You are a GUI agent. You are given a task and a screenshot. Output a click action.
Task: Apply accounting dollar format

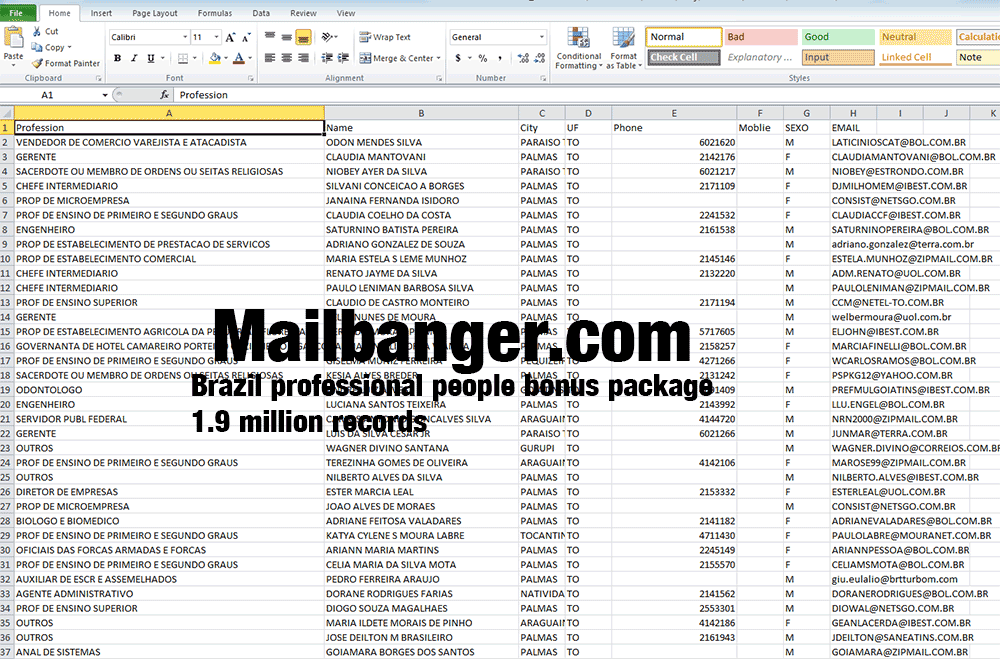coord(458,58)
